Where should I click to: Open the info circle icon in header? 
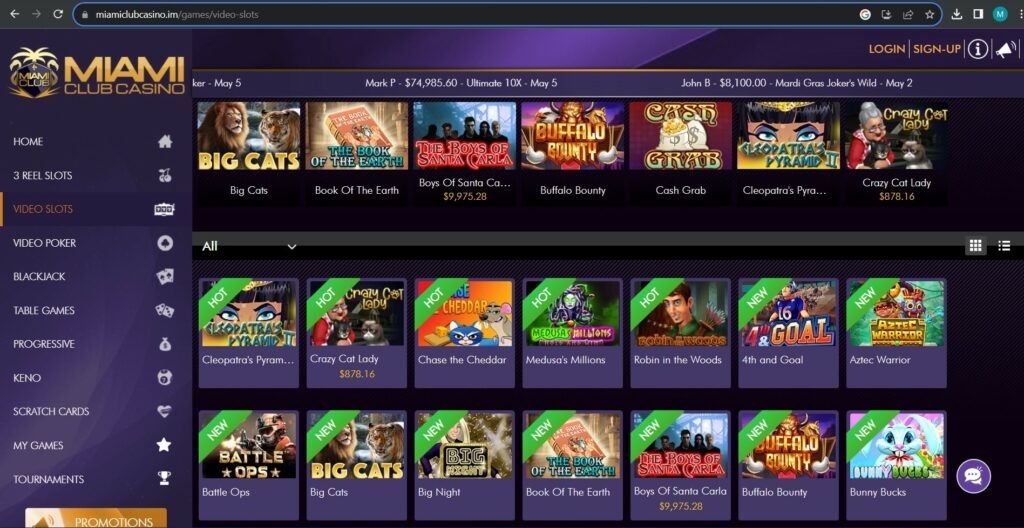click(977, 49)
